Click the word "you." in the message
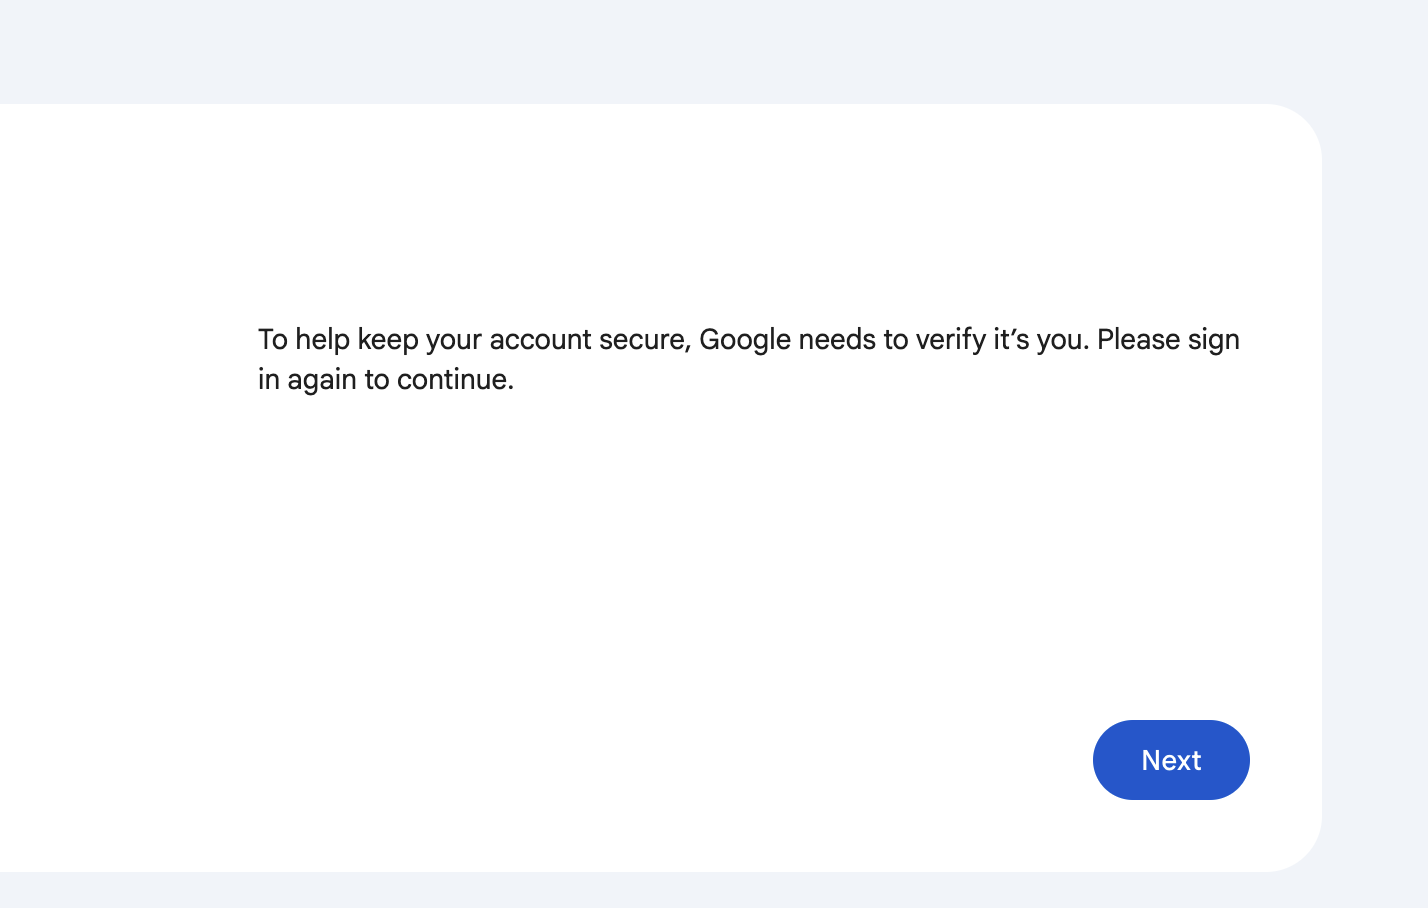1428x908 pixels. tap(1063, 340)
